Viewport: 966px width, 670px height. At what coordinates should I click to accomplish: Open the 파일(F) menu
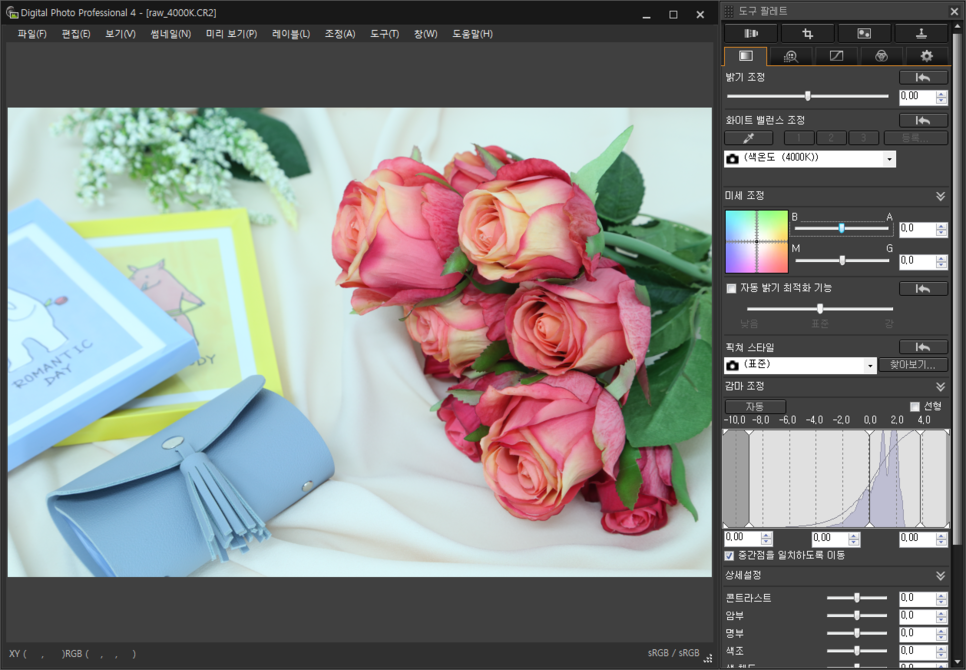pyautogui.click(x=32, y=34)
